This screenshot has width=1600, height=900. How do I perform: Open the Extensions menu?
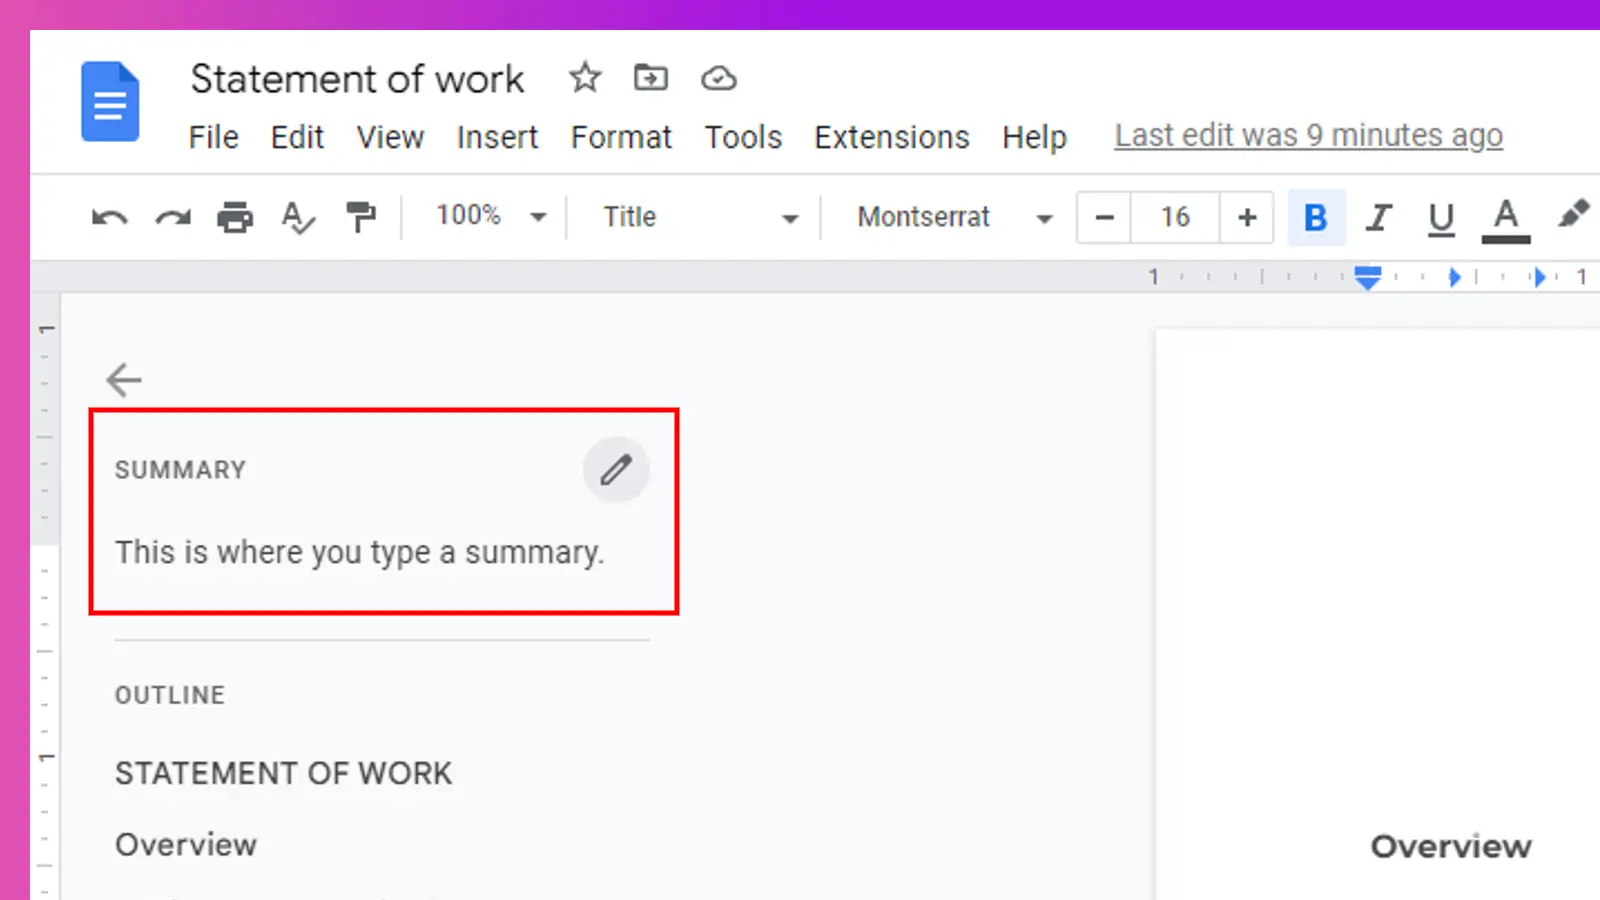point(891,137)
